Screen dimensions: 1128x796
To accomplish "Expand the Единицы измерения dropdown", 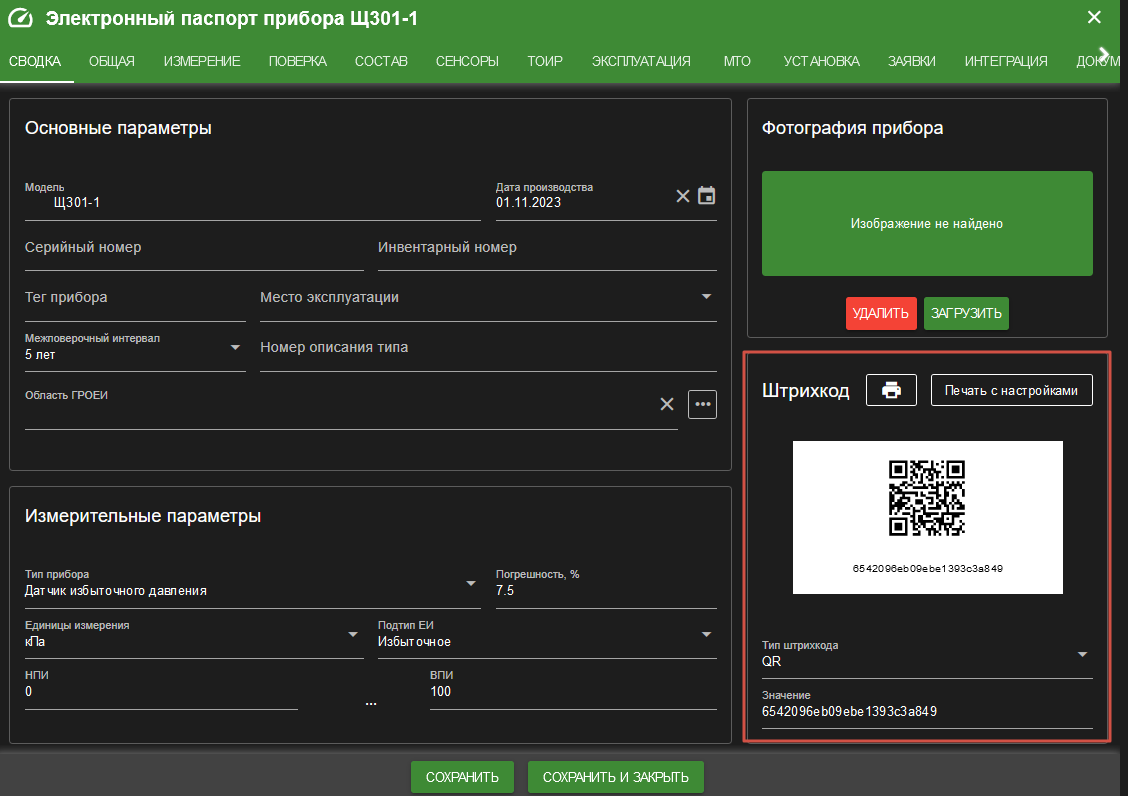I will tap(352, 635).
